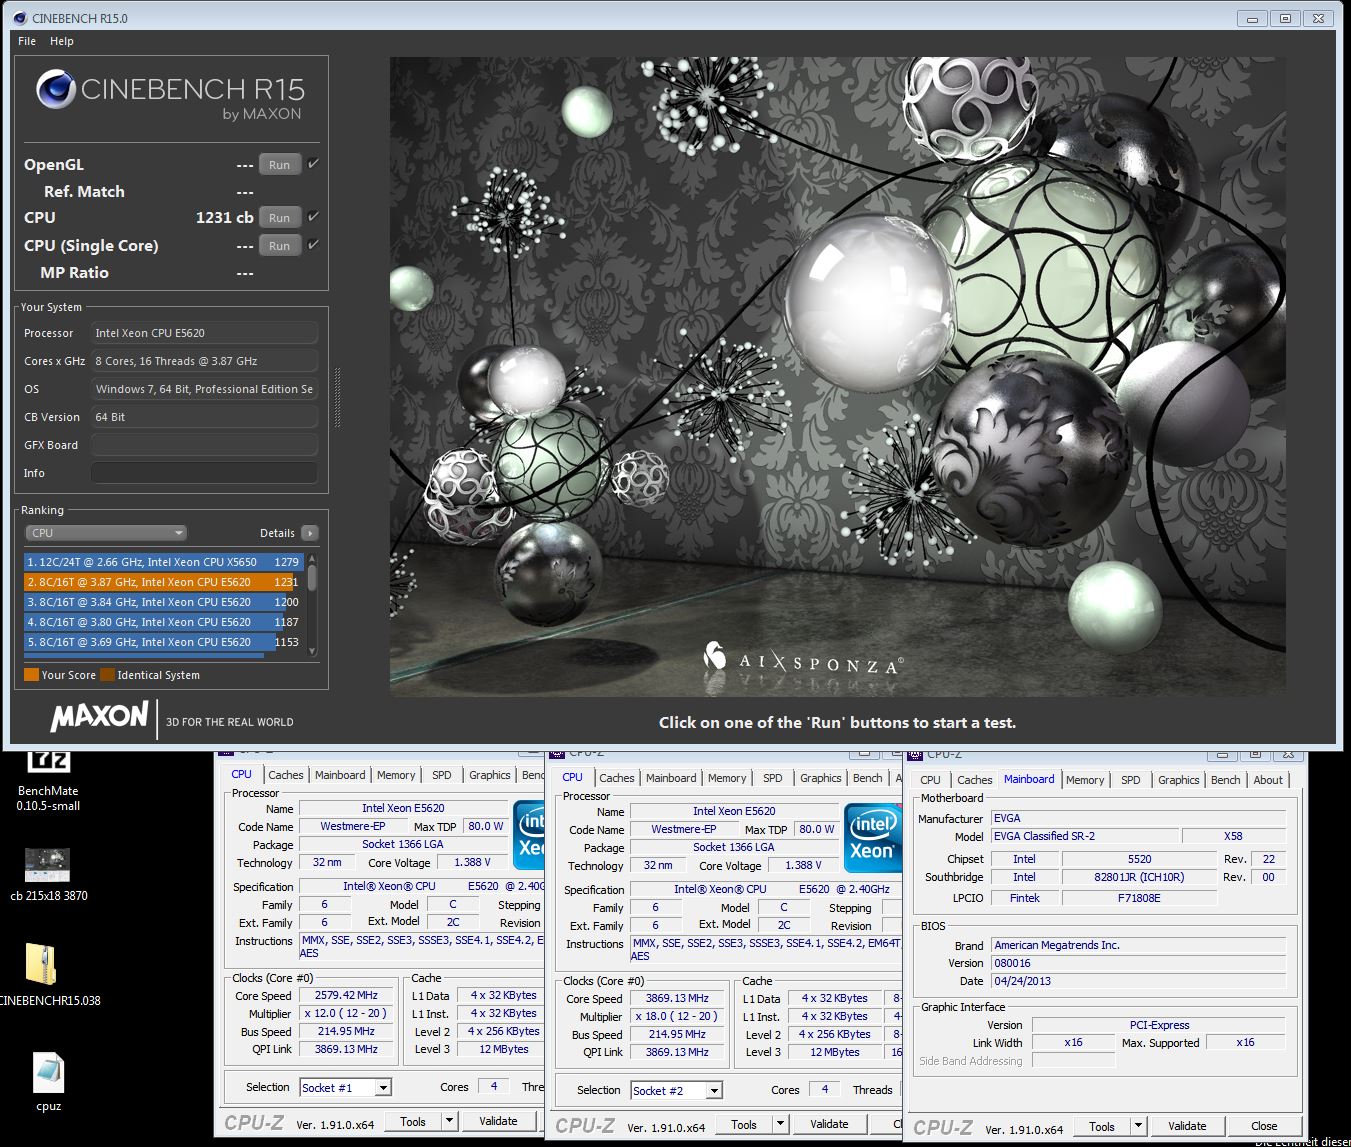Click the rendered Cinebench scene image
The width and height of the screenshot is (1351, 1147).
pos(838,377)
